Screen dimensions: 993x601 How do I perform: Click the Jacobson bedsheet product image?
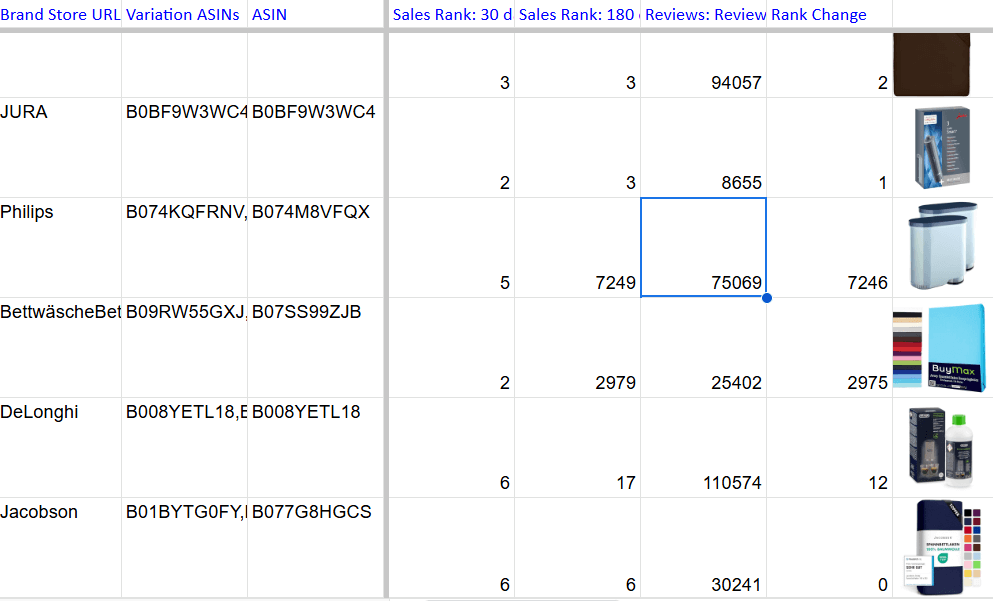pos(942,547)
